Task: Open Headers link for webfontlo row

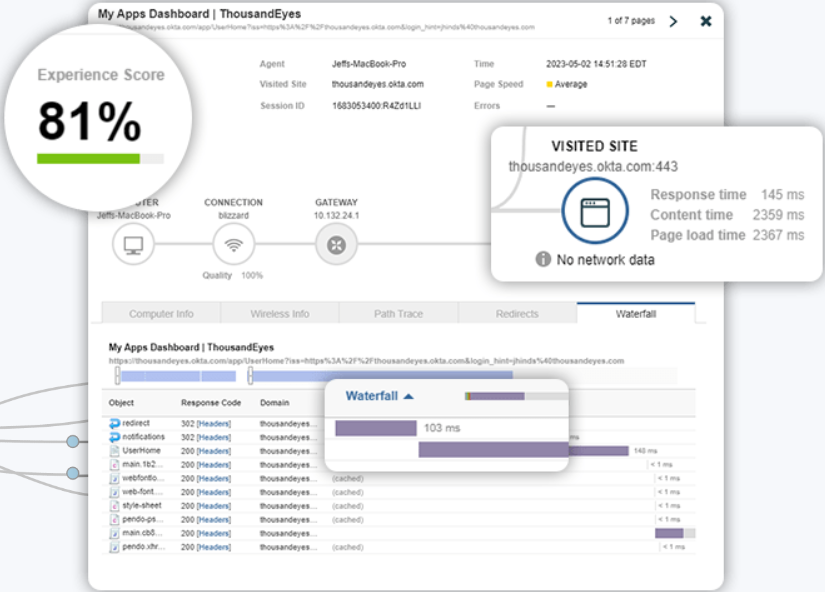Action: 214,478
